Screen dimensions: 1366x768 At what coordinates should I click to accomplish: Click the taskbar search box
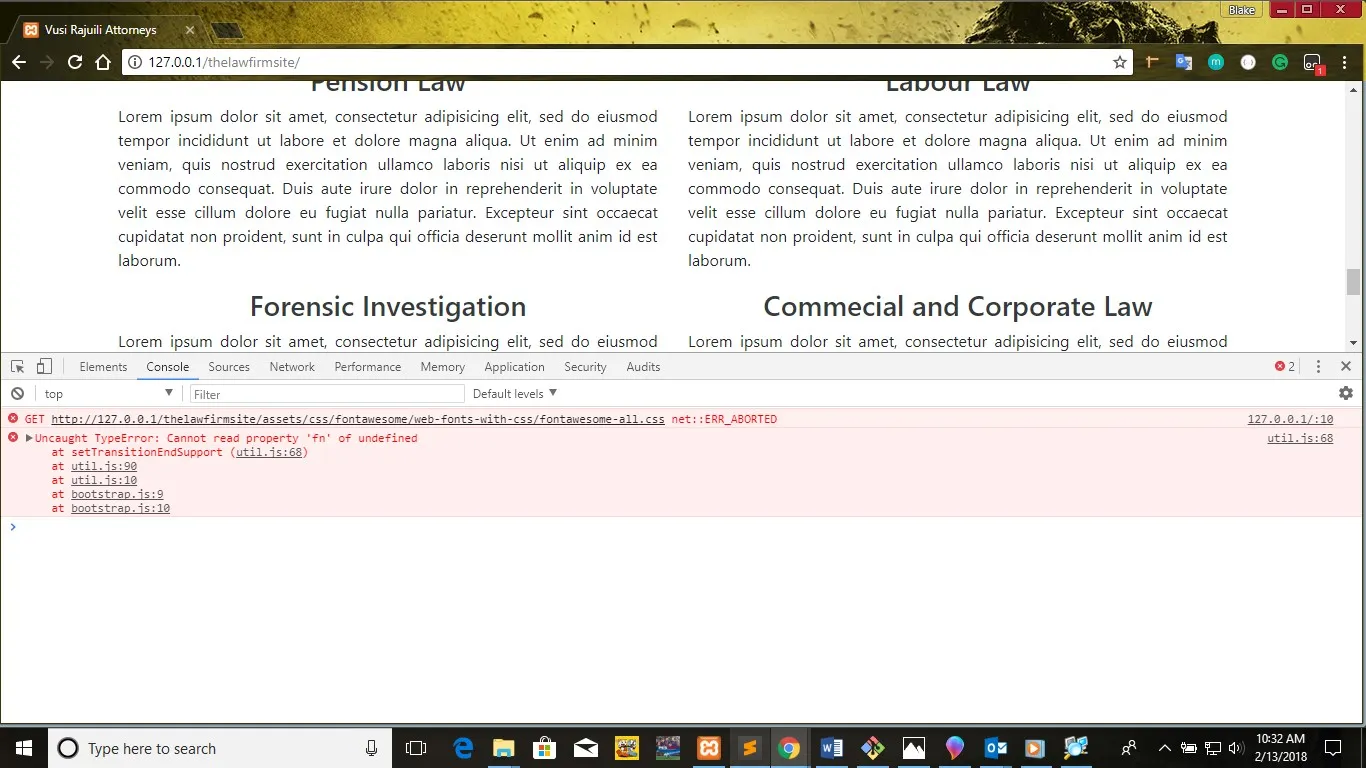[x=222, y=748]
